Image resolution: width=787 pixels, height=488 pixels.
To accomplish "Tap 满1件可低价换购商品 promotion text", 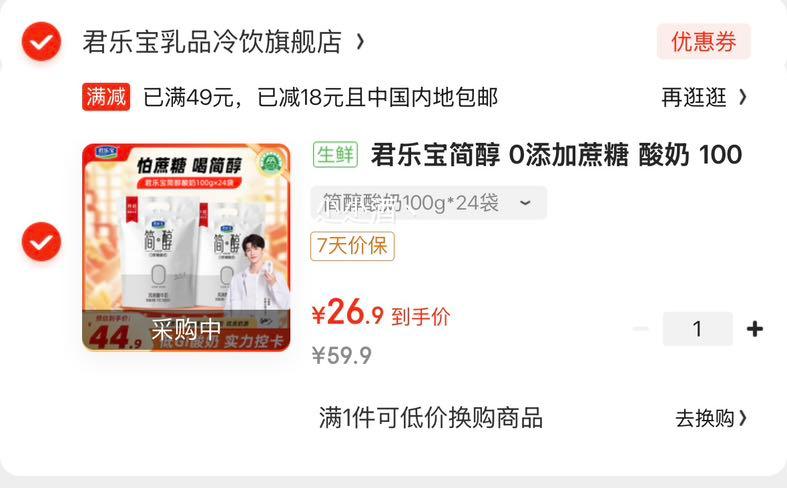I will [431, 418].
